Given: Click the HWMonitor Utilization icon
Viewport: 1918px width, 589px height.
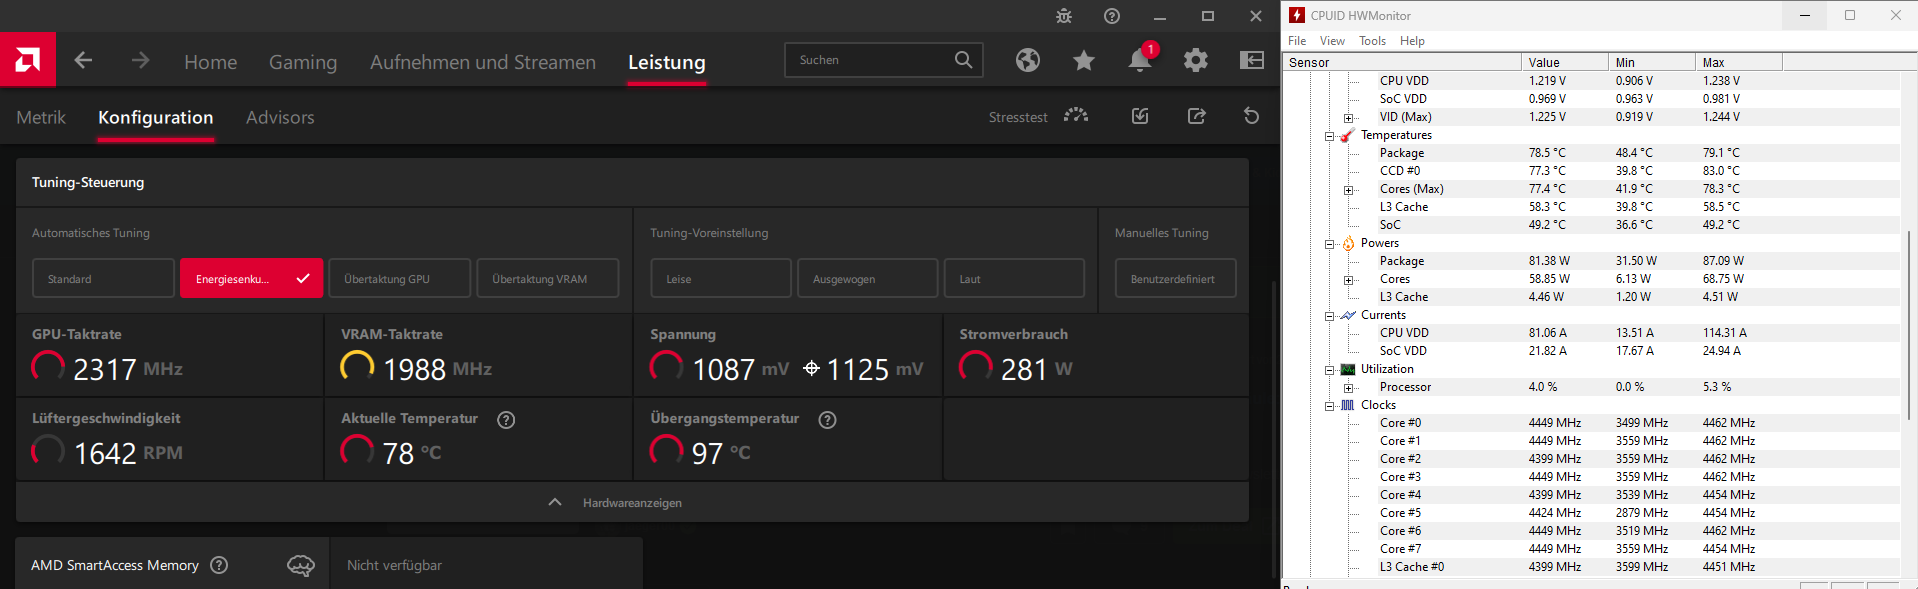Looking at the screenshot, I should 1348,369.
